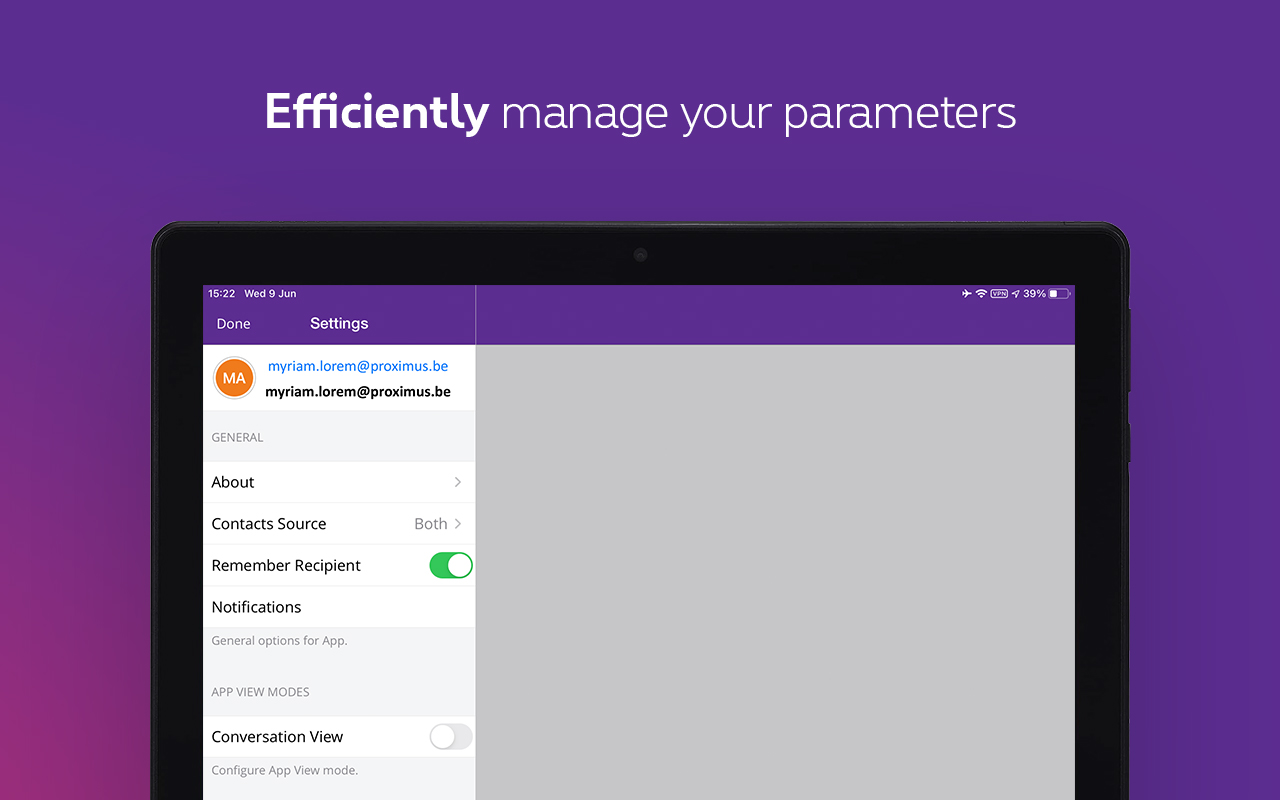1280x800 pixels.
Task: Tap the battery icon in the status bar
Action: (x=1058, y=293)
